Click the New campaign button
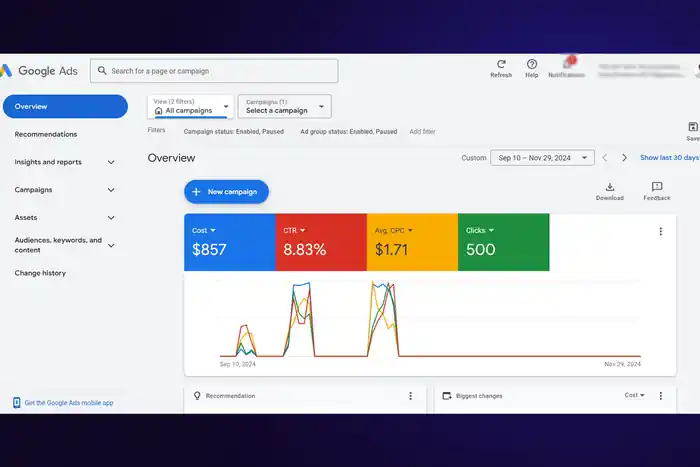This screenshot has height=467, width=700. [226, 192]
